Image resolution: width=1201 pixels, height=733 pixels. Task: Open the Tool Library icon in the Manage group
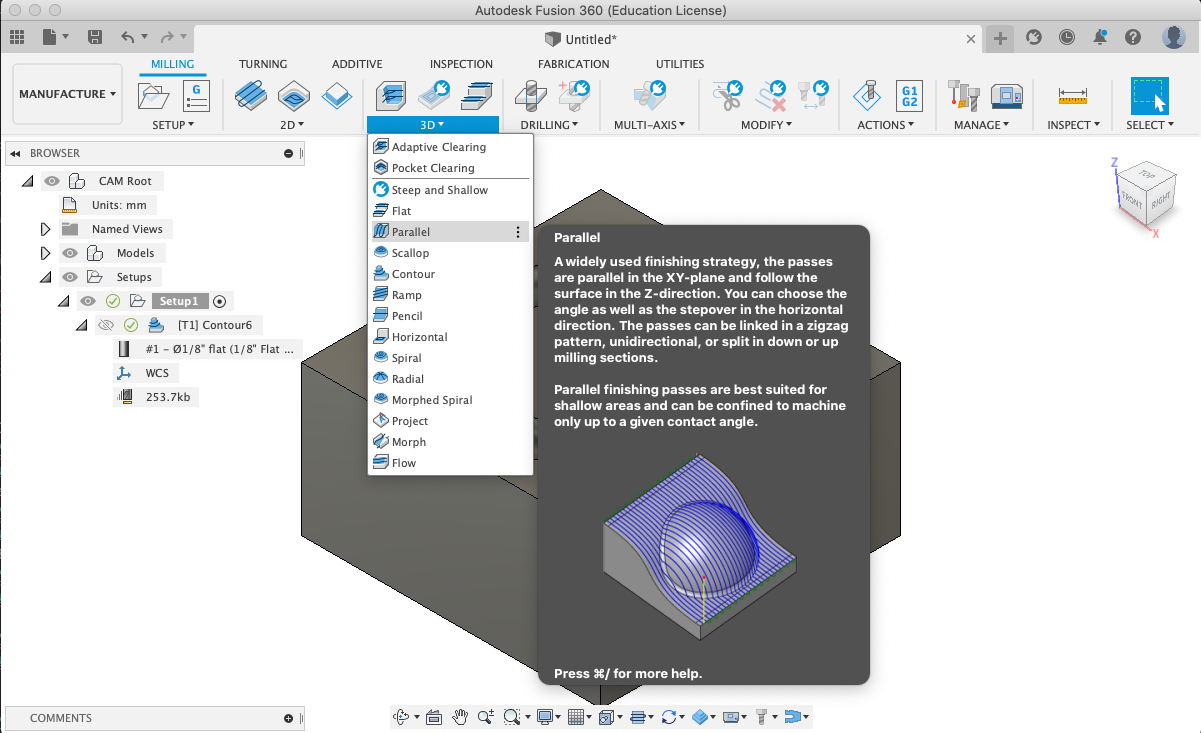(x=962, y=96)
